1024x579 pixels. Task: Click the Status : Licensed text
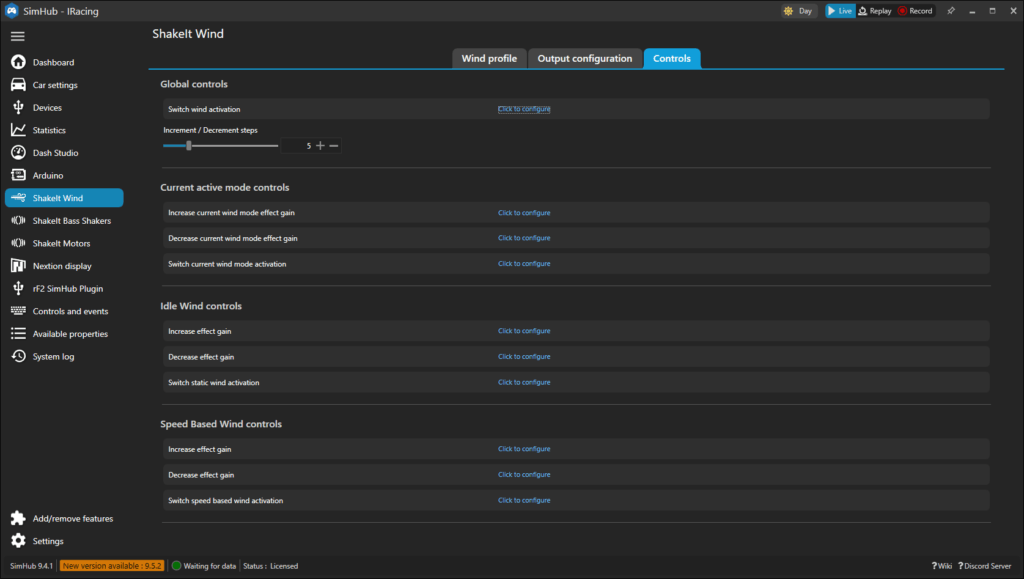[270, 566]
